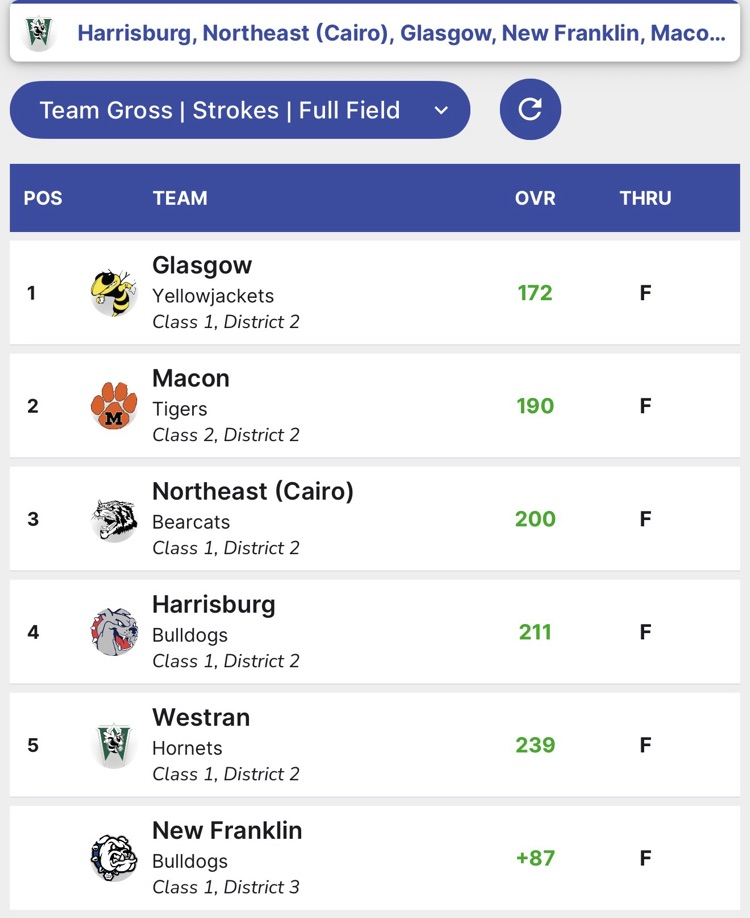The width and height of the screenshot is (750, 918).
Task: Click the Westran Hornets logo
Action: click(113, 745)
